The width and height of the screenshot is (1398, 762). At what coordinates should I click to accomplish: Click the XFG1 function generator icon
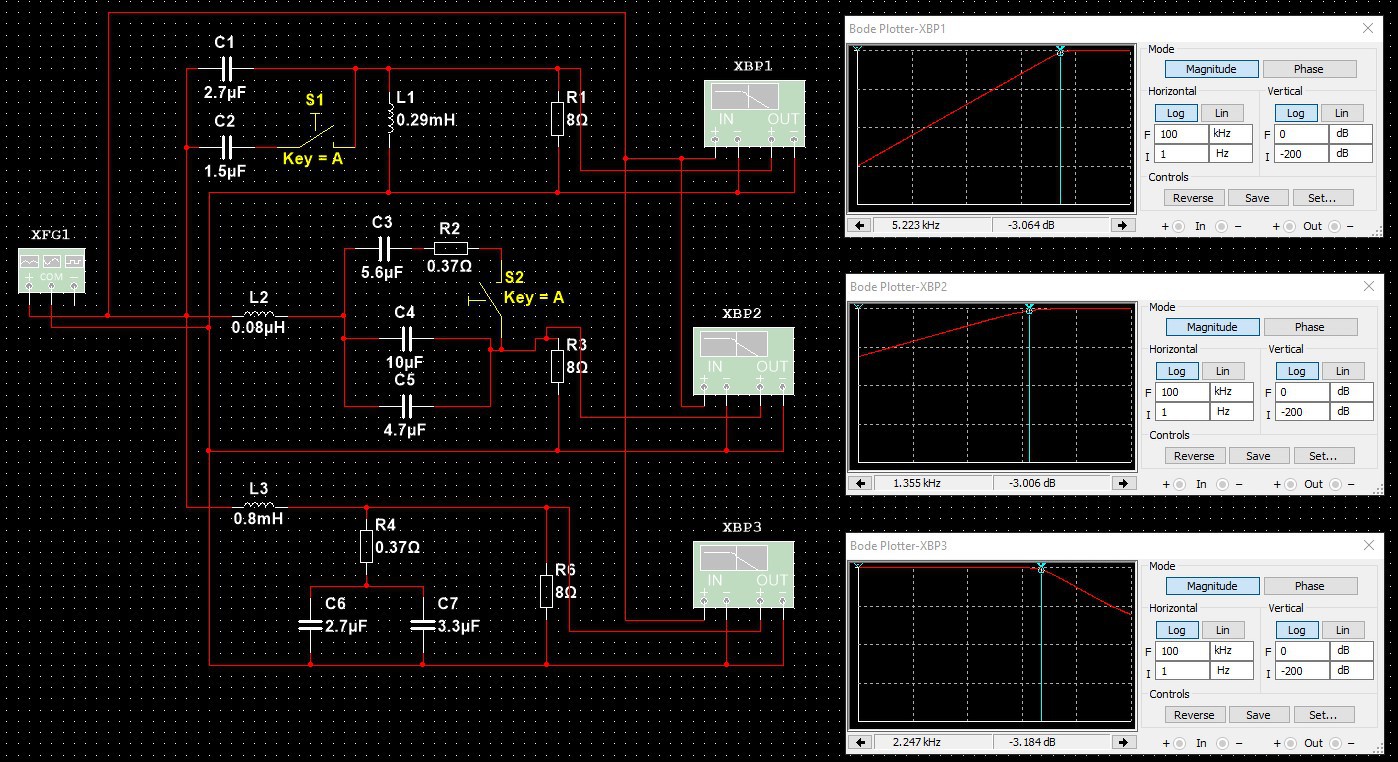50,272
